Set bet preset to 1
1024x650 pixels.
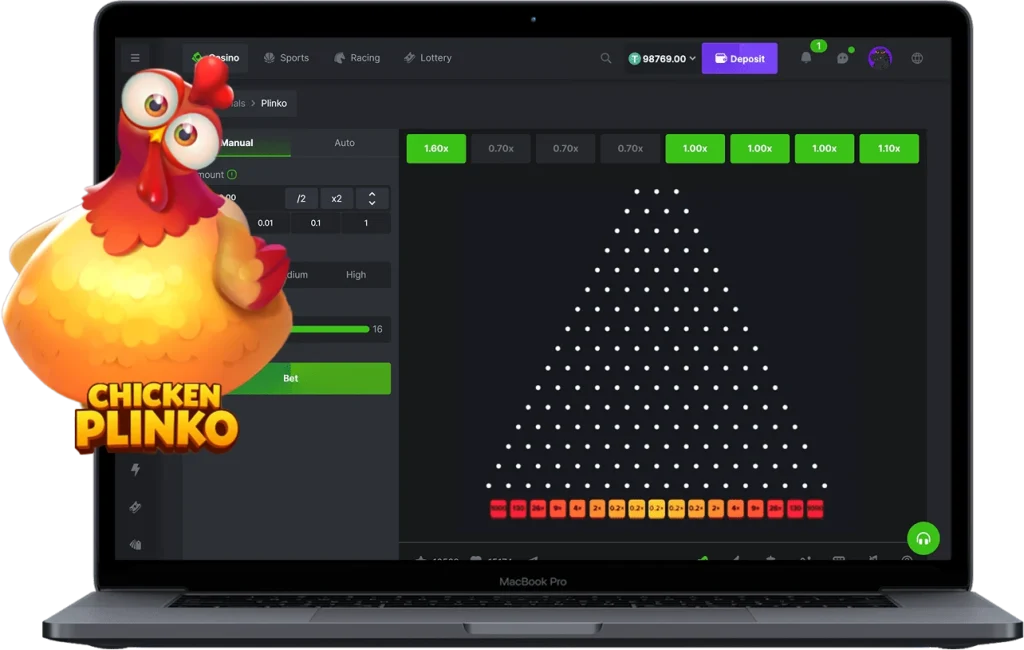(366, 223)
